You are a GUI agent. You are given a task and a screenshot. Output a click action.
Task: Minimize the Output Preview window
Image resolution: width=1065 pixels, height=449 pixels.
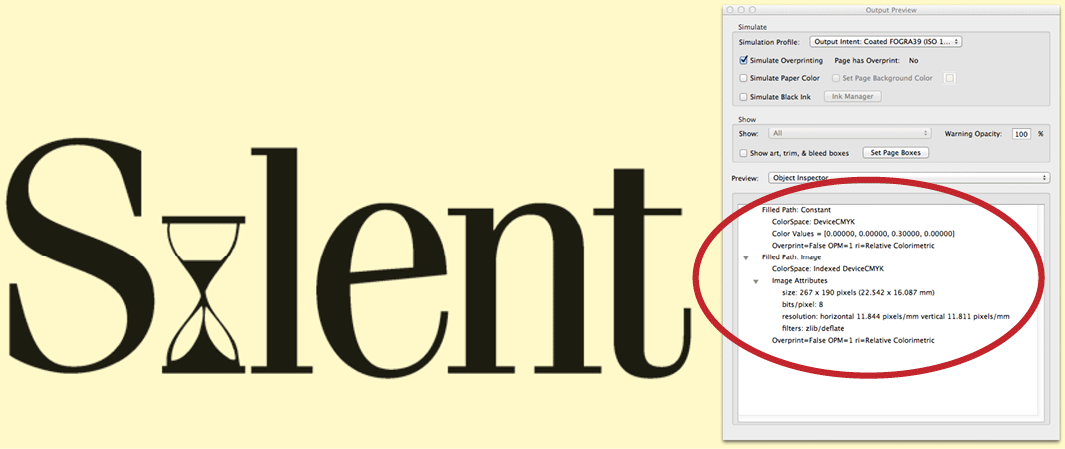click(741, 10)
